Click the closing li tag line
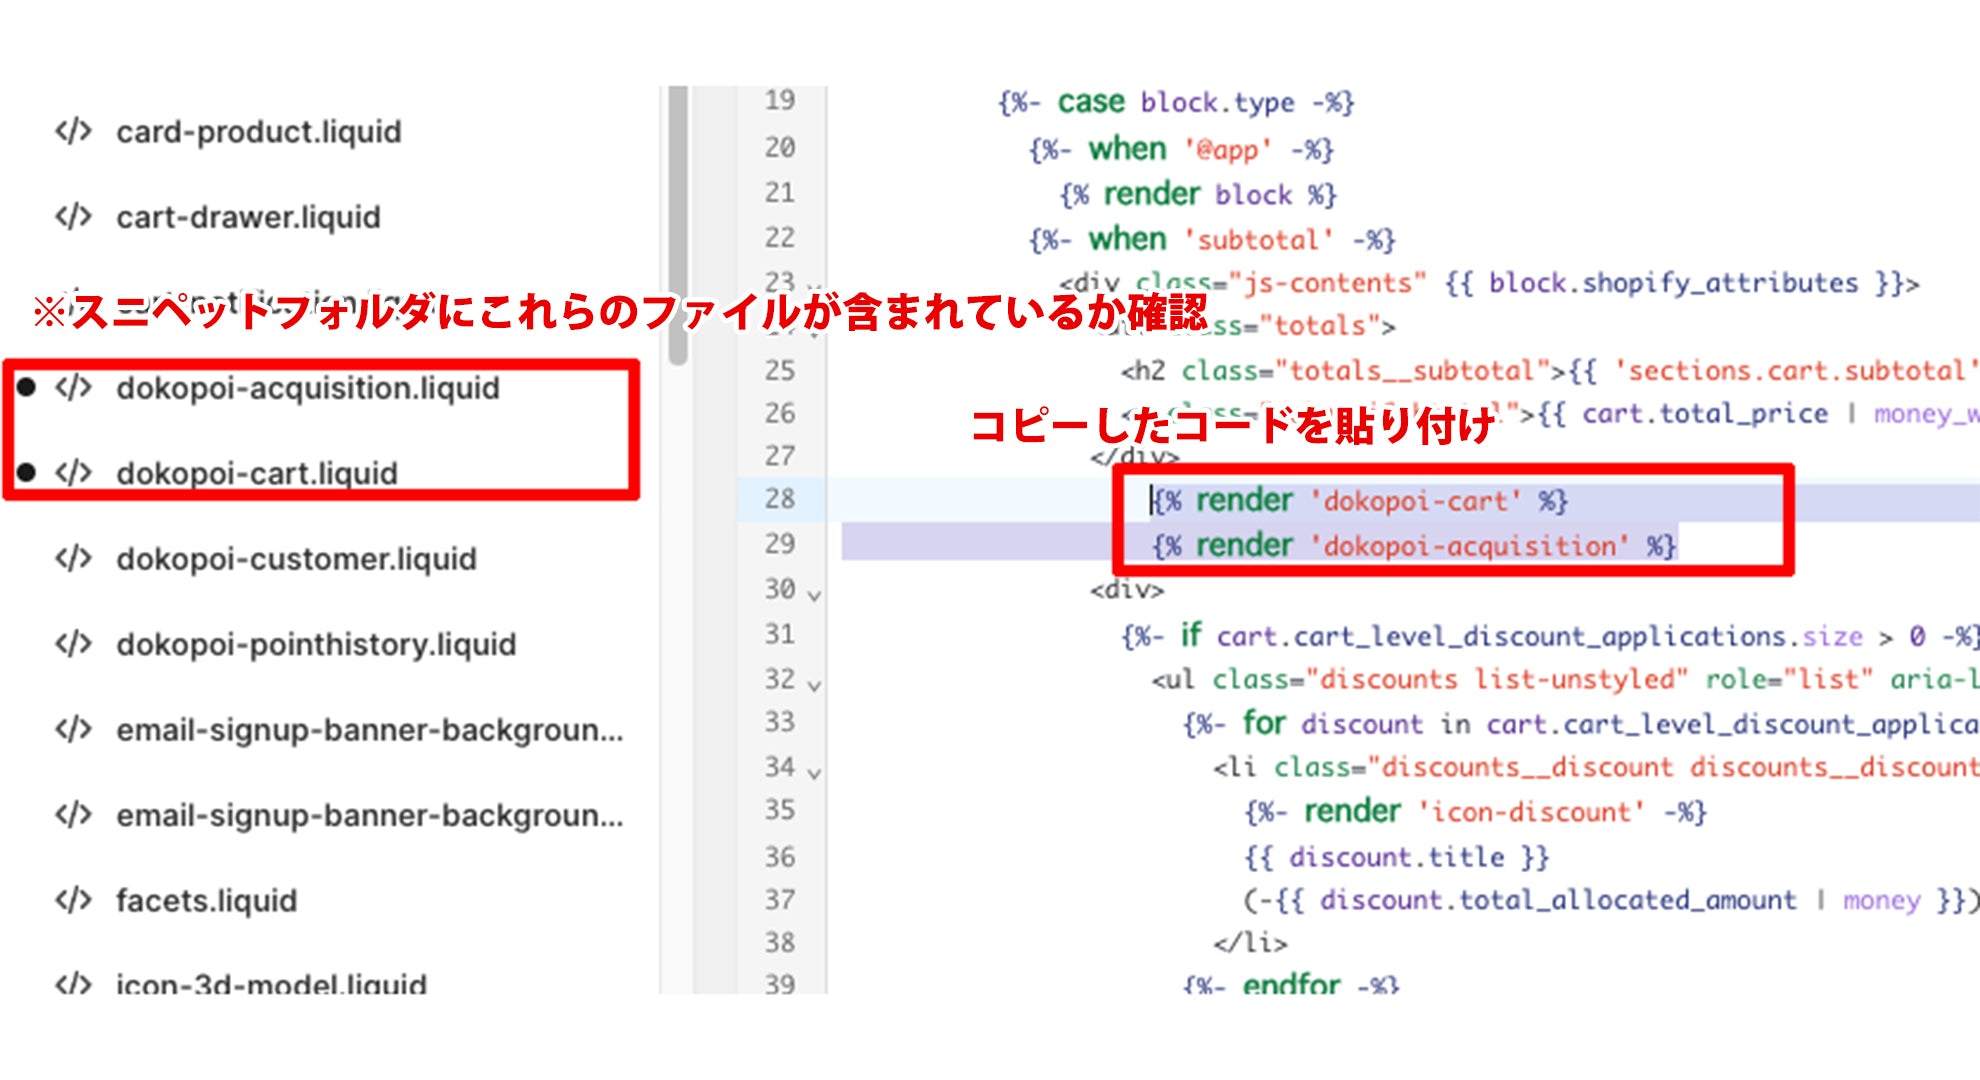1980x1080 pixels. pyautogui.click(x=1250, y=943)
